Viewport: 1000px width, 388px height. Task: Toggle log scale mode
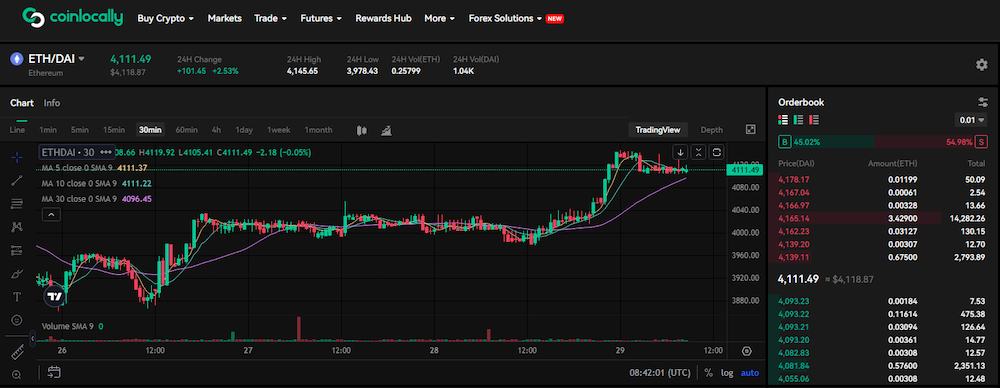pyautogui.click(x=727, y=373)
